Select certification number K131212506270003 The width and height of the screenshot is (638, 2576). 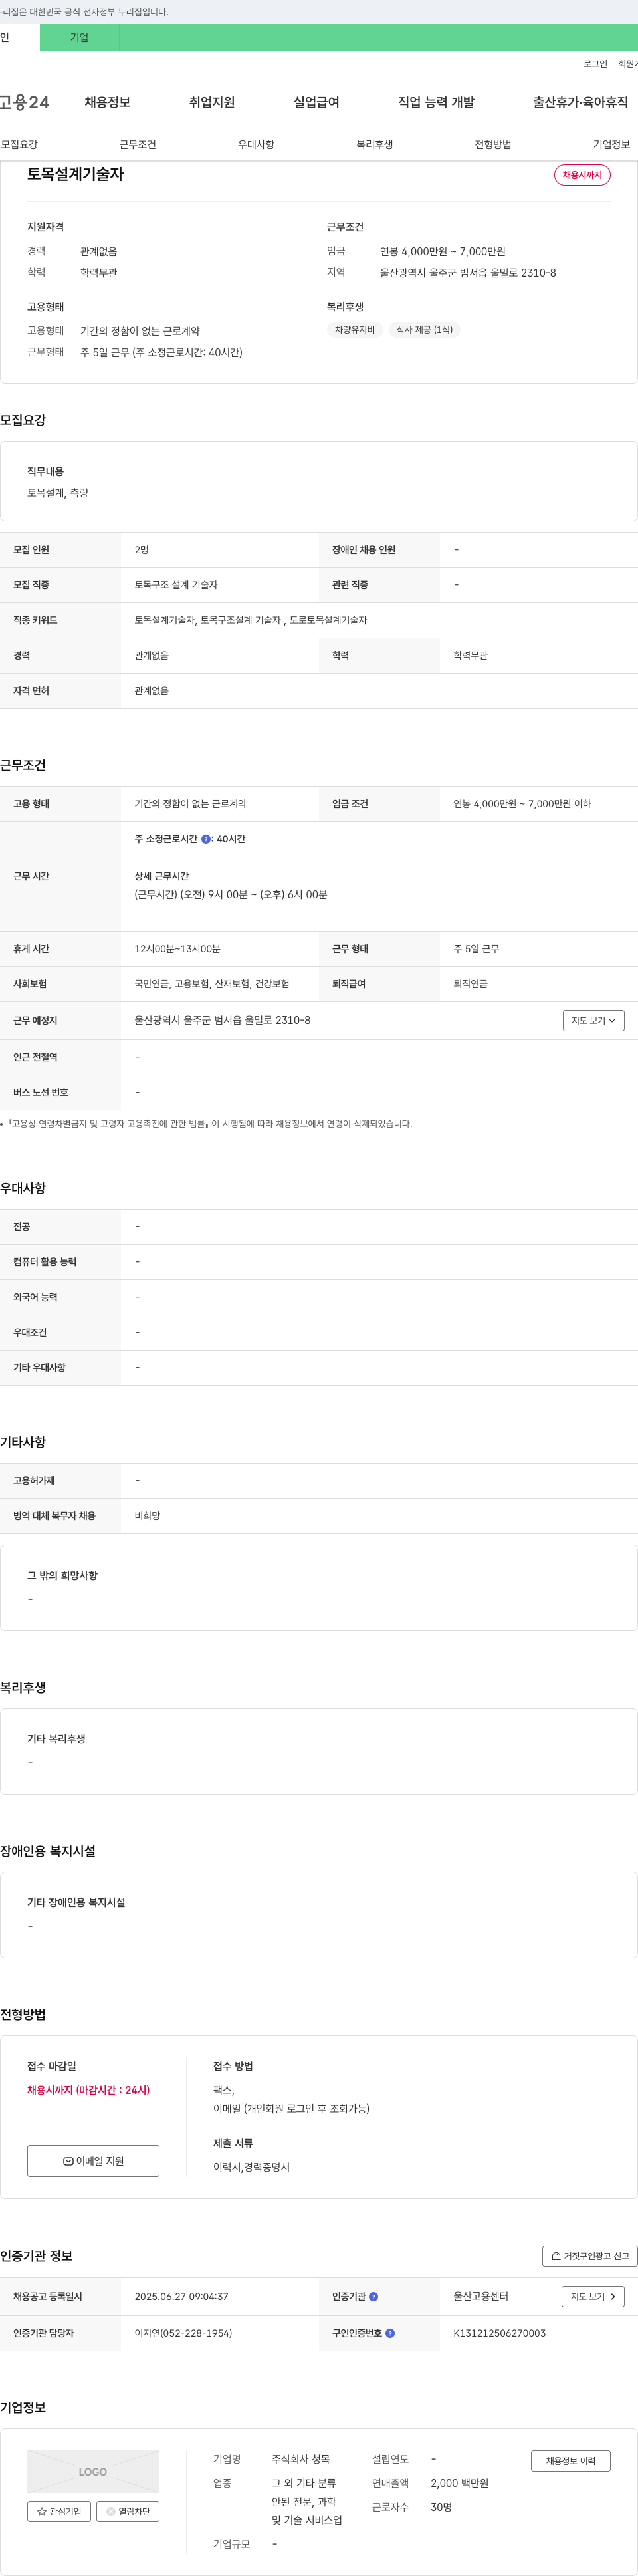499,2333
